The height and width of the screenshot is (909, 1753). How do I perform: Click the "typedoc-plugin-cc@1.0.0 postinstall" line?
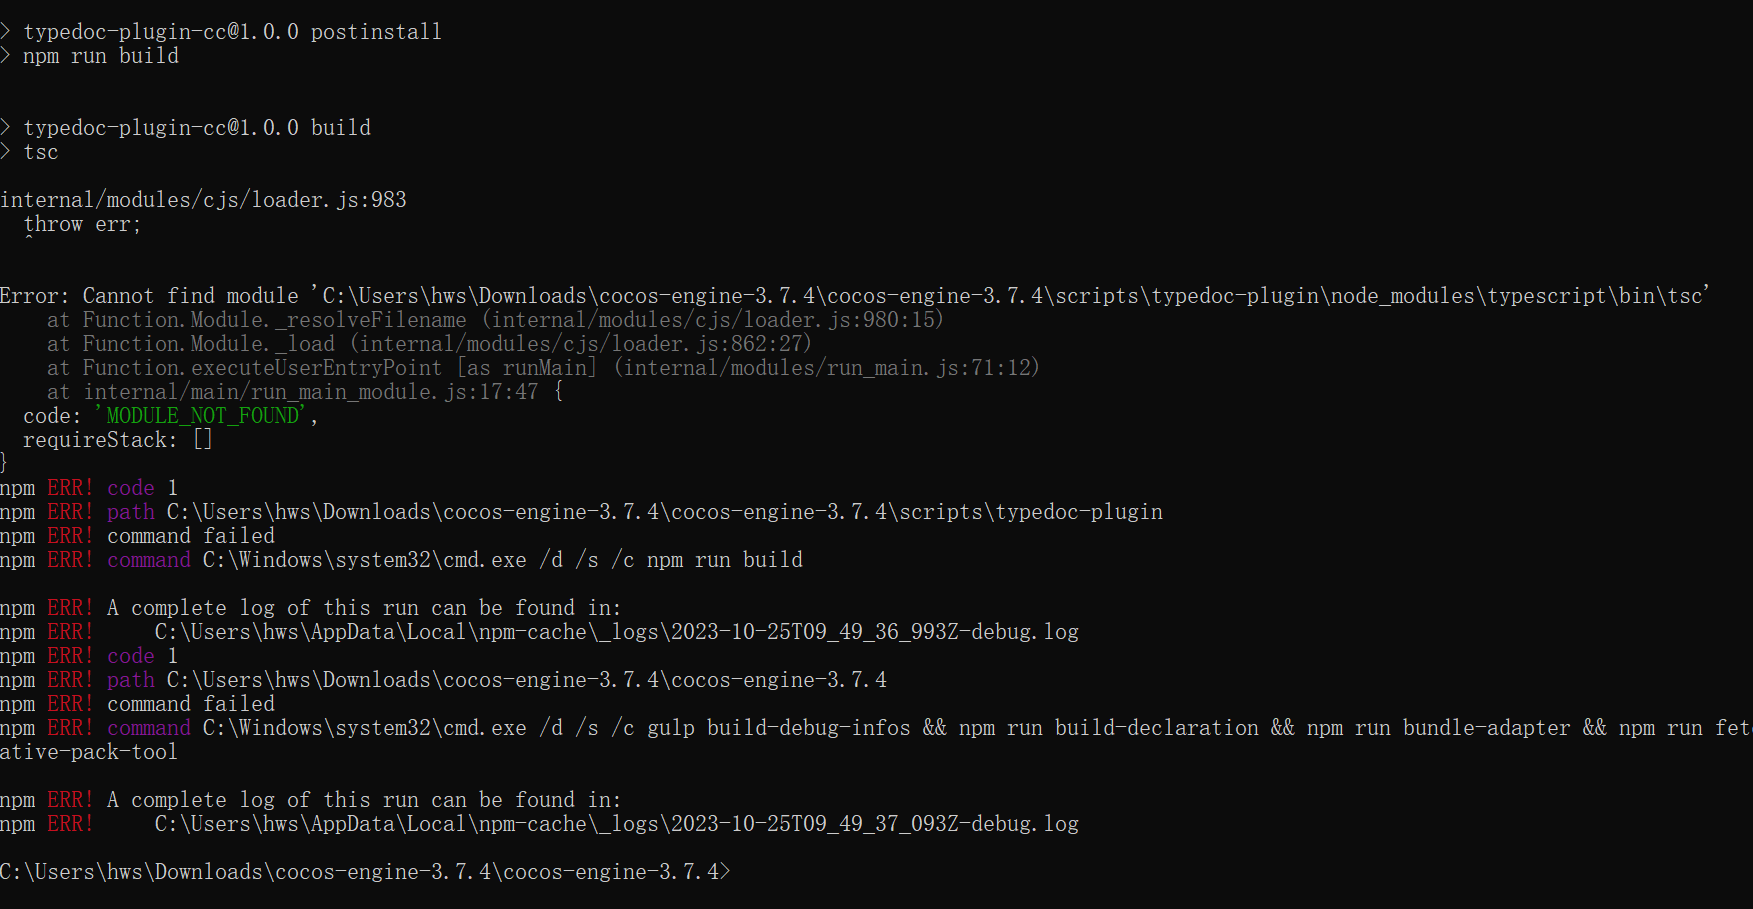pos(232,32)
